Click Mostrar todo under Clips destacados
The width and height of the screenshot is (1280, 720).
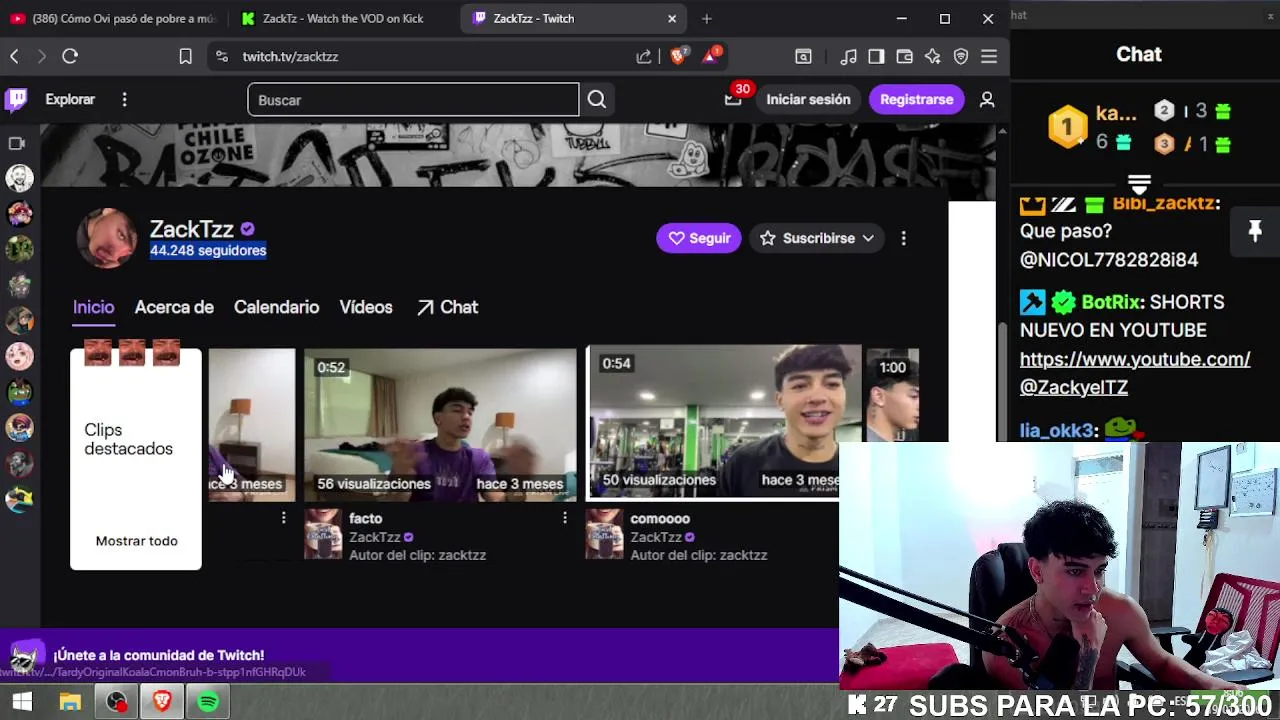(x=136, y=540)
